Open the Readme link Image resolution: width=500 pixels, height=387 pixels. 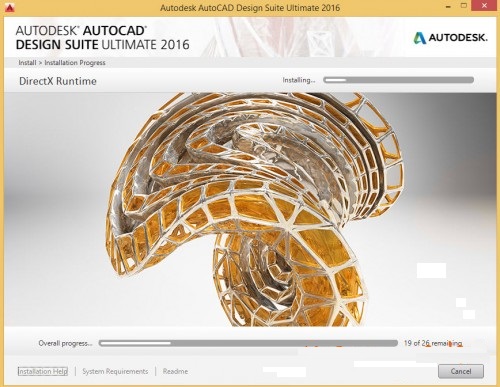click(175, 371)
